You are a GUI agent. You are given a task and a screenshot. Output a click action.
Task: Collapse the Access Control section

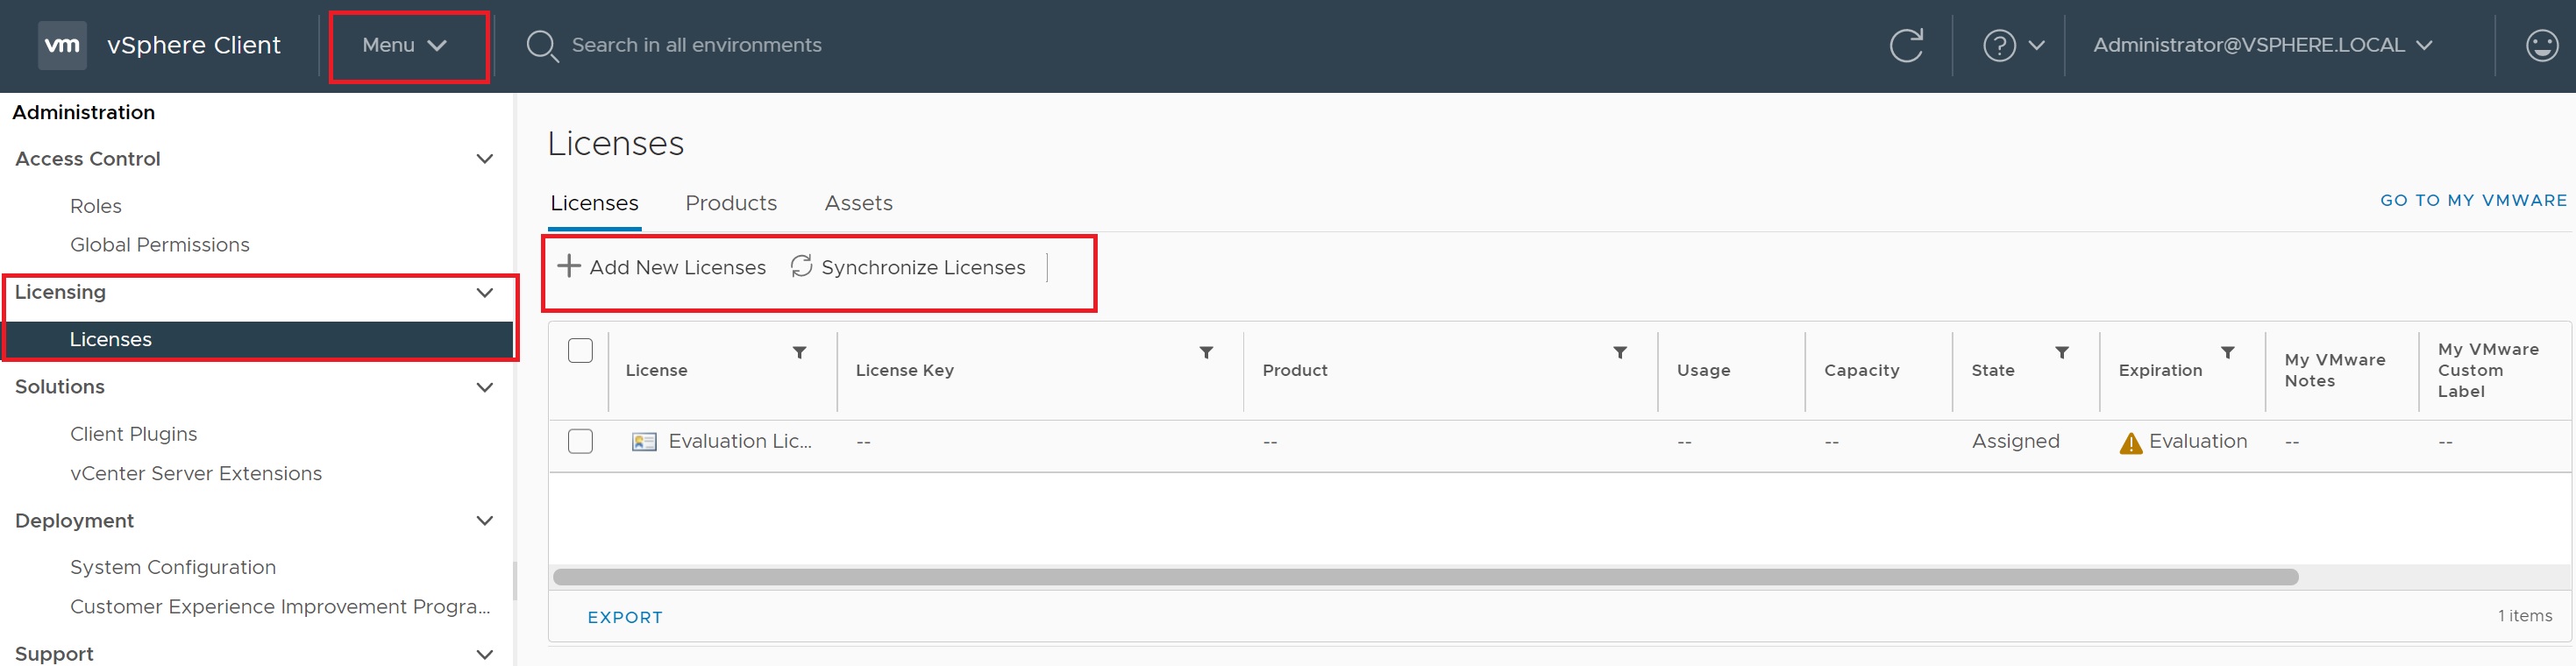pyautogui.click(x=485, y=159)
